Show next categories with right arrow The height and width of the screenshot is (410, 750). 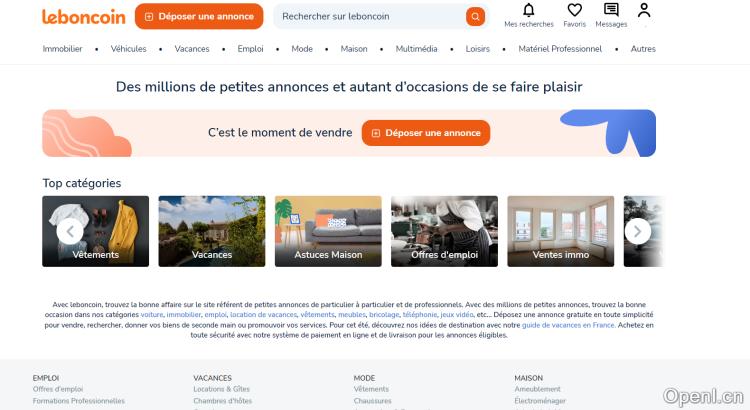pyautogui.click(x=638, y=231)
